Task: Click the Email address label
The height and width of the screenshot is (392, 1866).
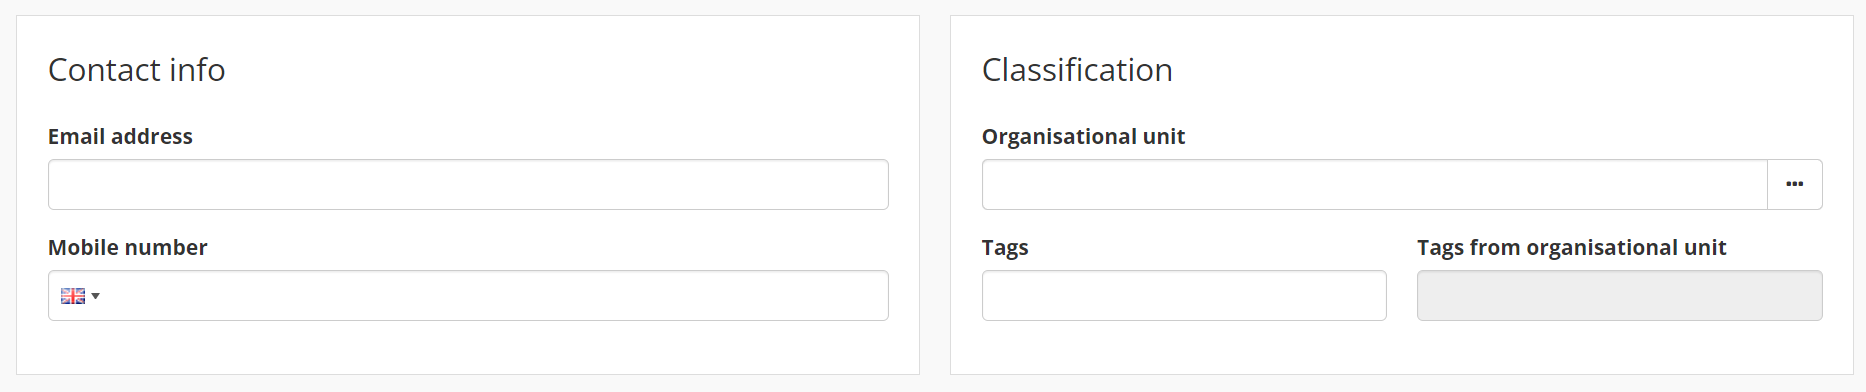Action: click(x=120, y=137)
